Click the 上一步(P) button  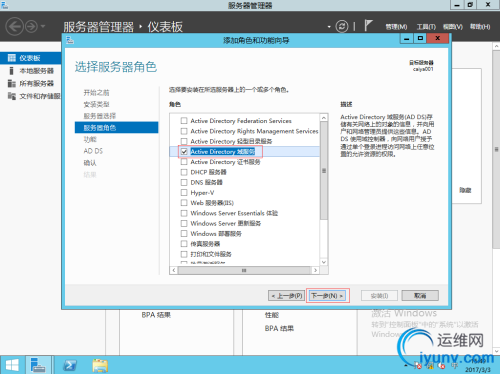[x=287, y=296]
